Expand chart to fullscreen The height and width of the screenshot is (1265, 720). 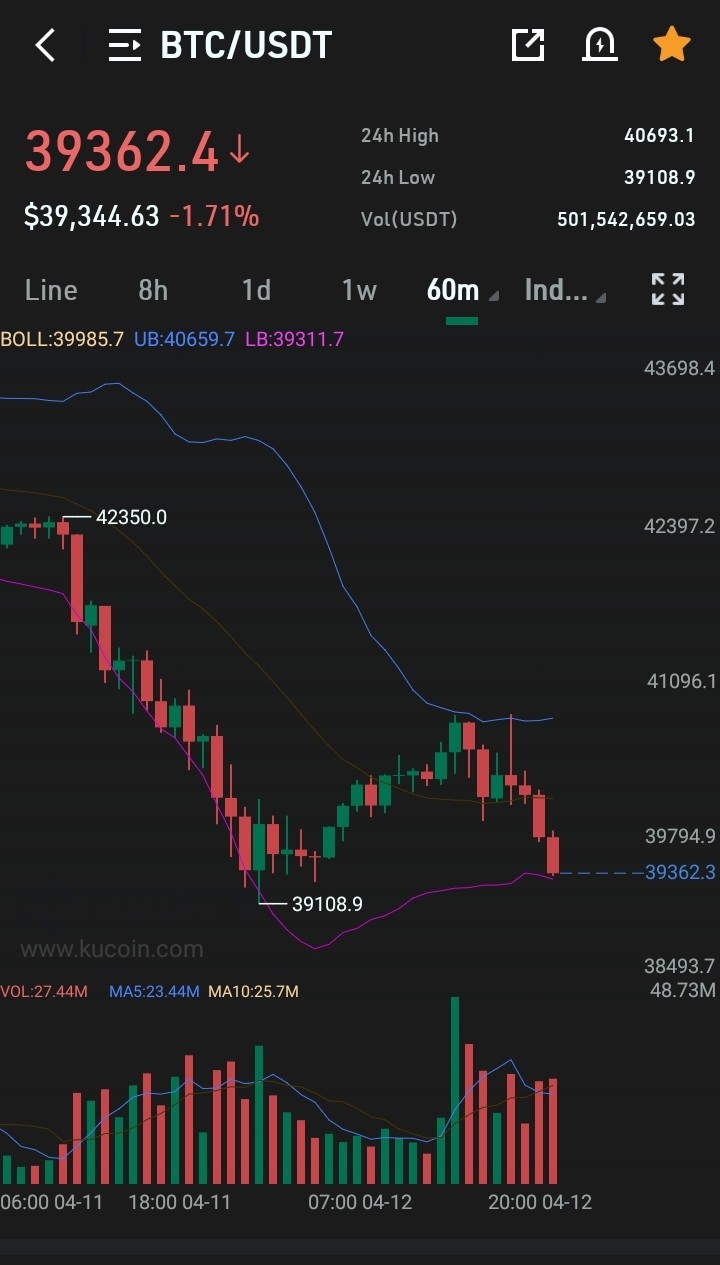(668, 289)
